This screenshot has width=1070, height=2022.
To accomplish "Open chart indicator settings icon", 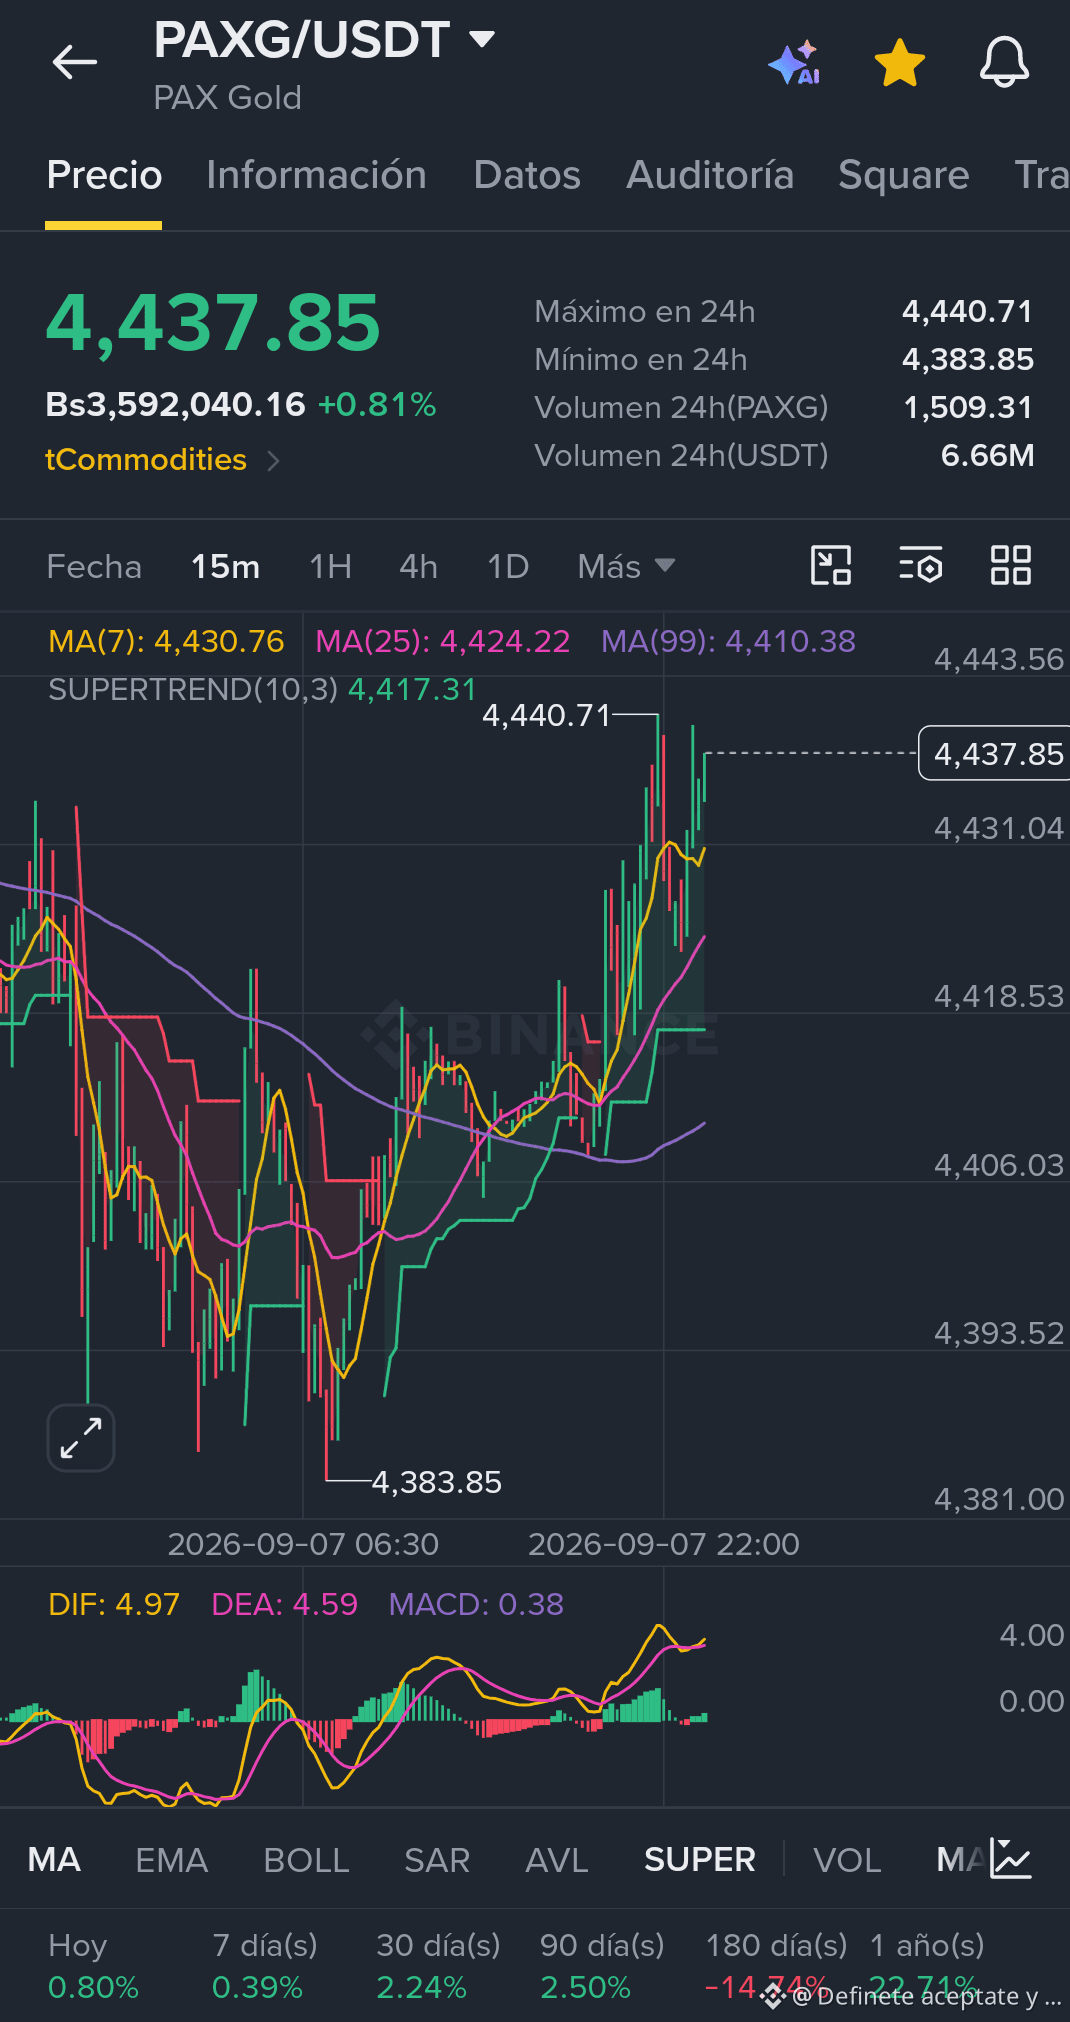I will click(x=921, y=565).
